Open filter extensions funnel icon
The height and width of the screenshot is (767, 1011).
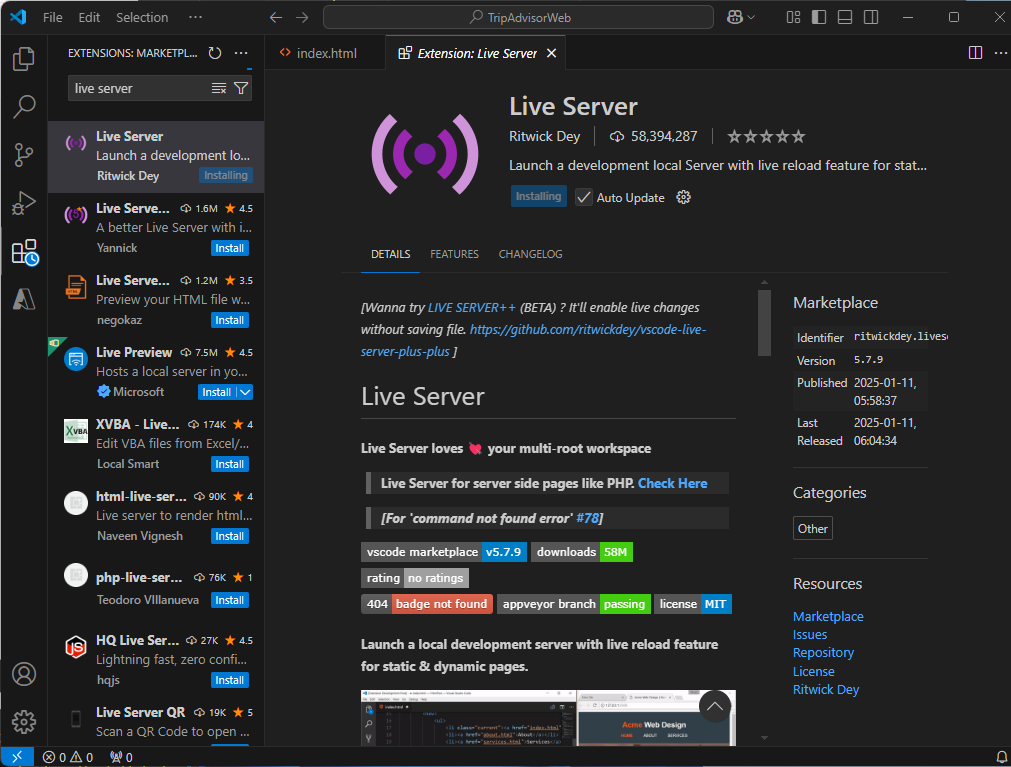[241, 88]
